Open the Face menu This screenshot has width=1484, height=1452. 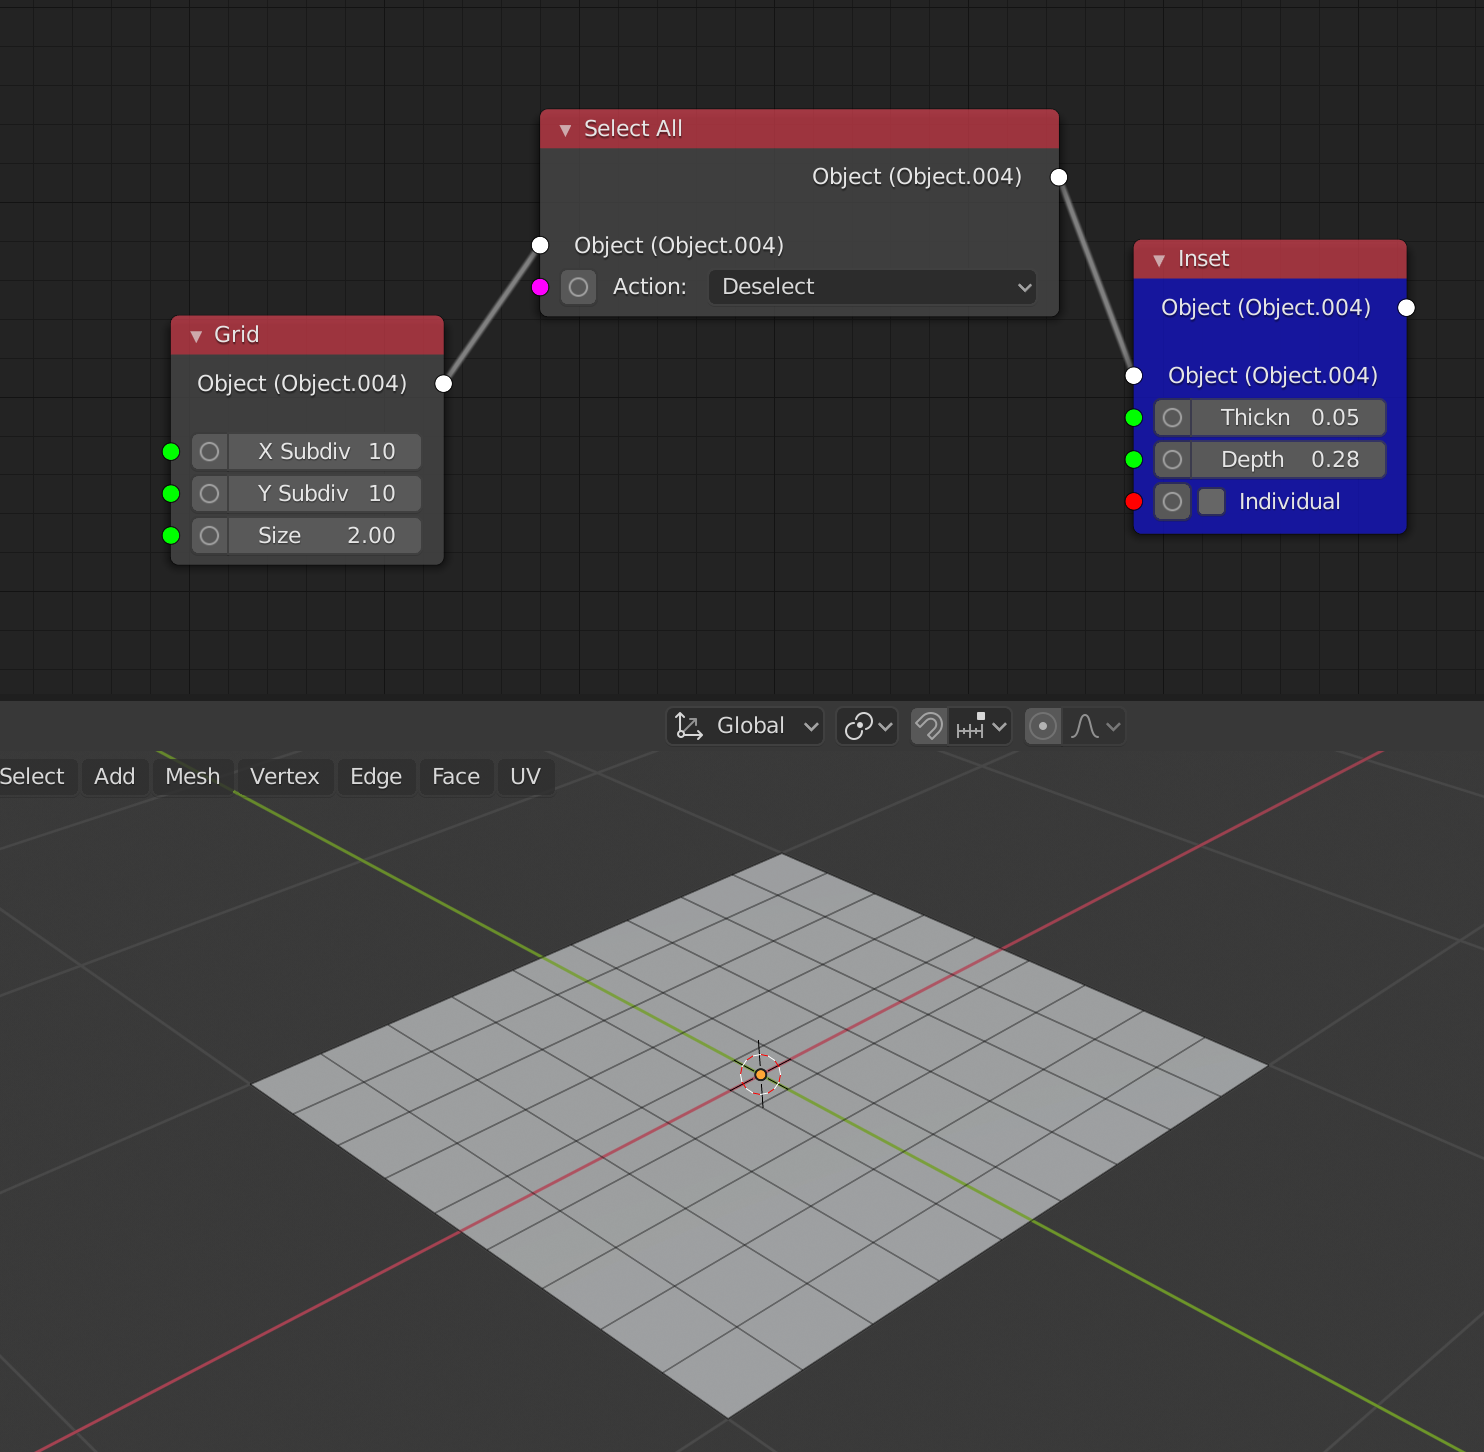click(x=456, y=777)
